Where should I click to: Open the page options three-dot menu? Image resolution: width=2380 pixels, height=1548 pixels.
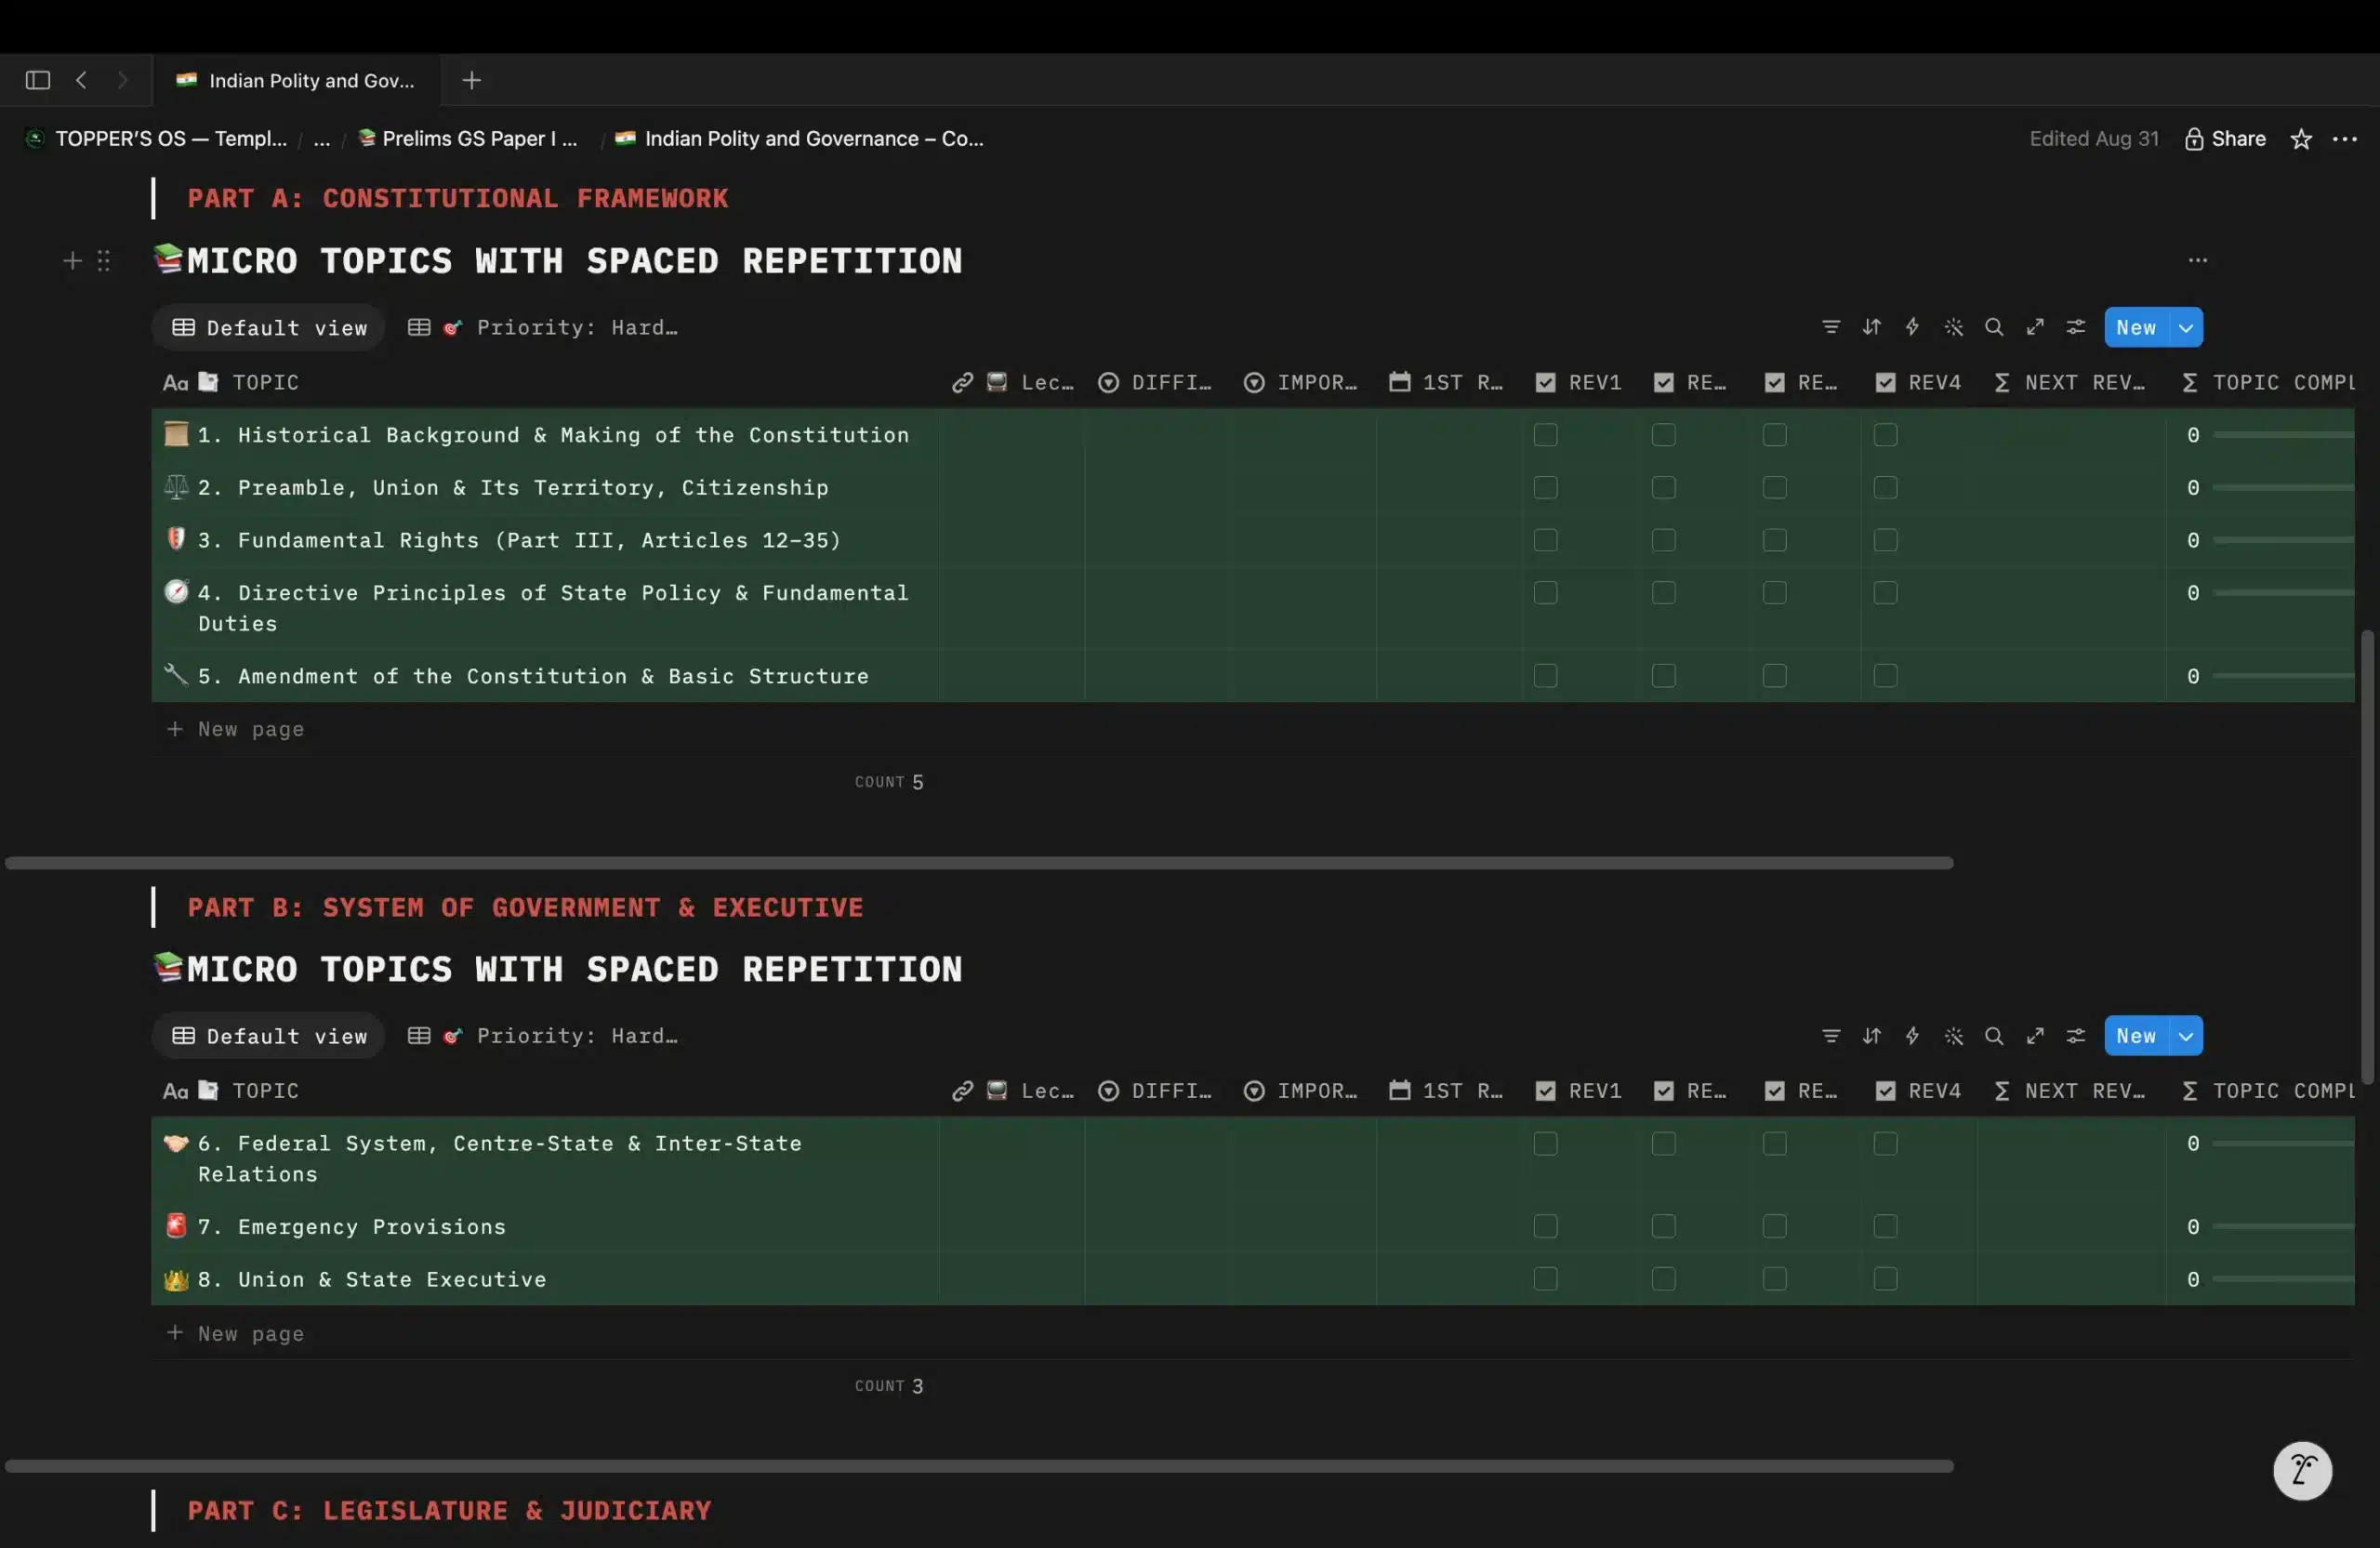[x=2344, y=139]
